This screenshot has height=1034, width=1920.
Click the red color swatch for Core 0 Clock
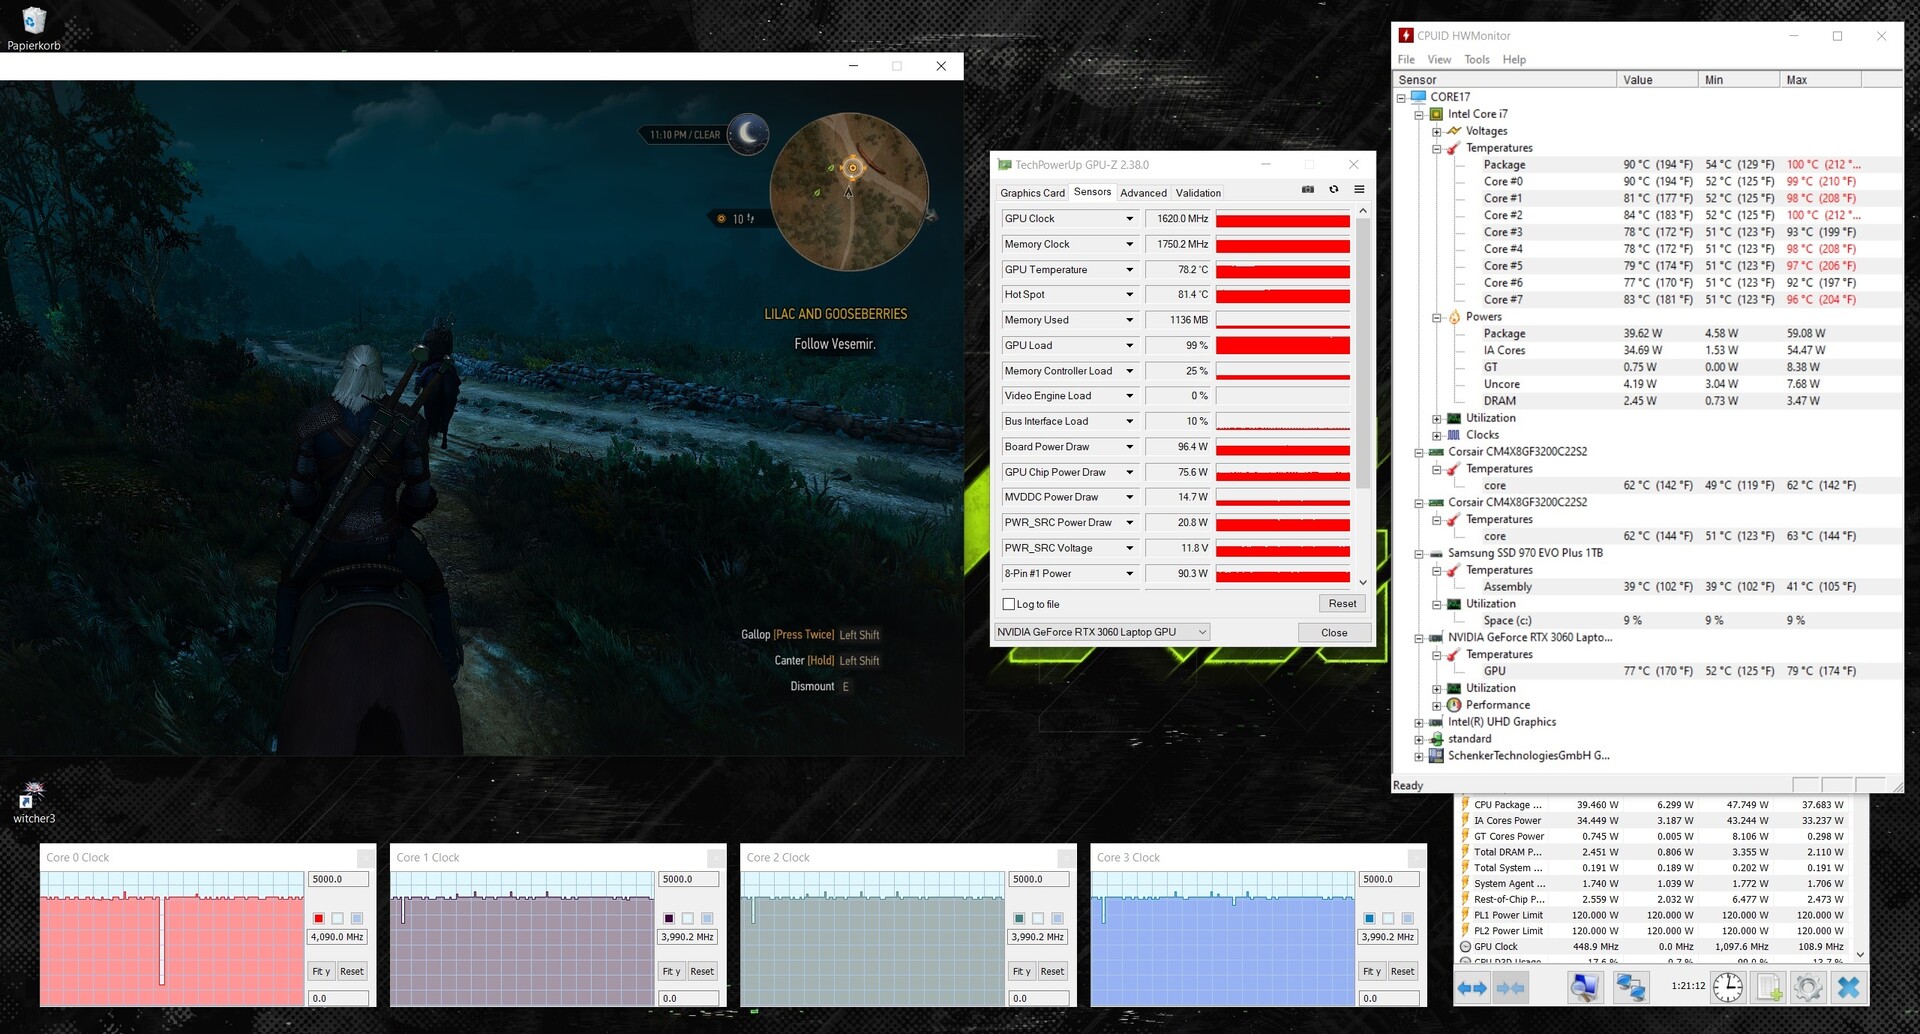(x=319, y=918)
